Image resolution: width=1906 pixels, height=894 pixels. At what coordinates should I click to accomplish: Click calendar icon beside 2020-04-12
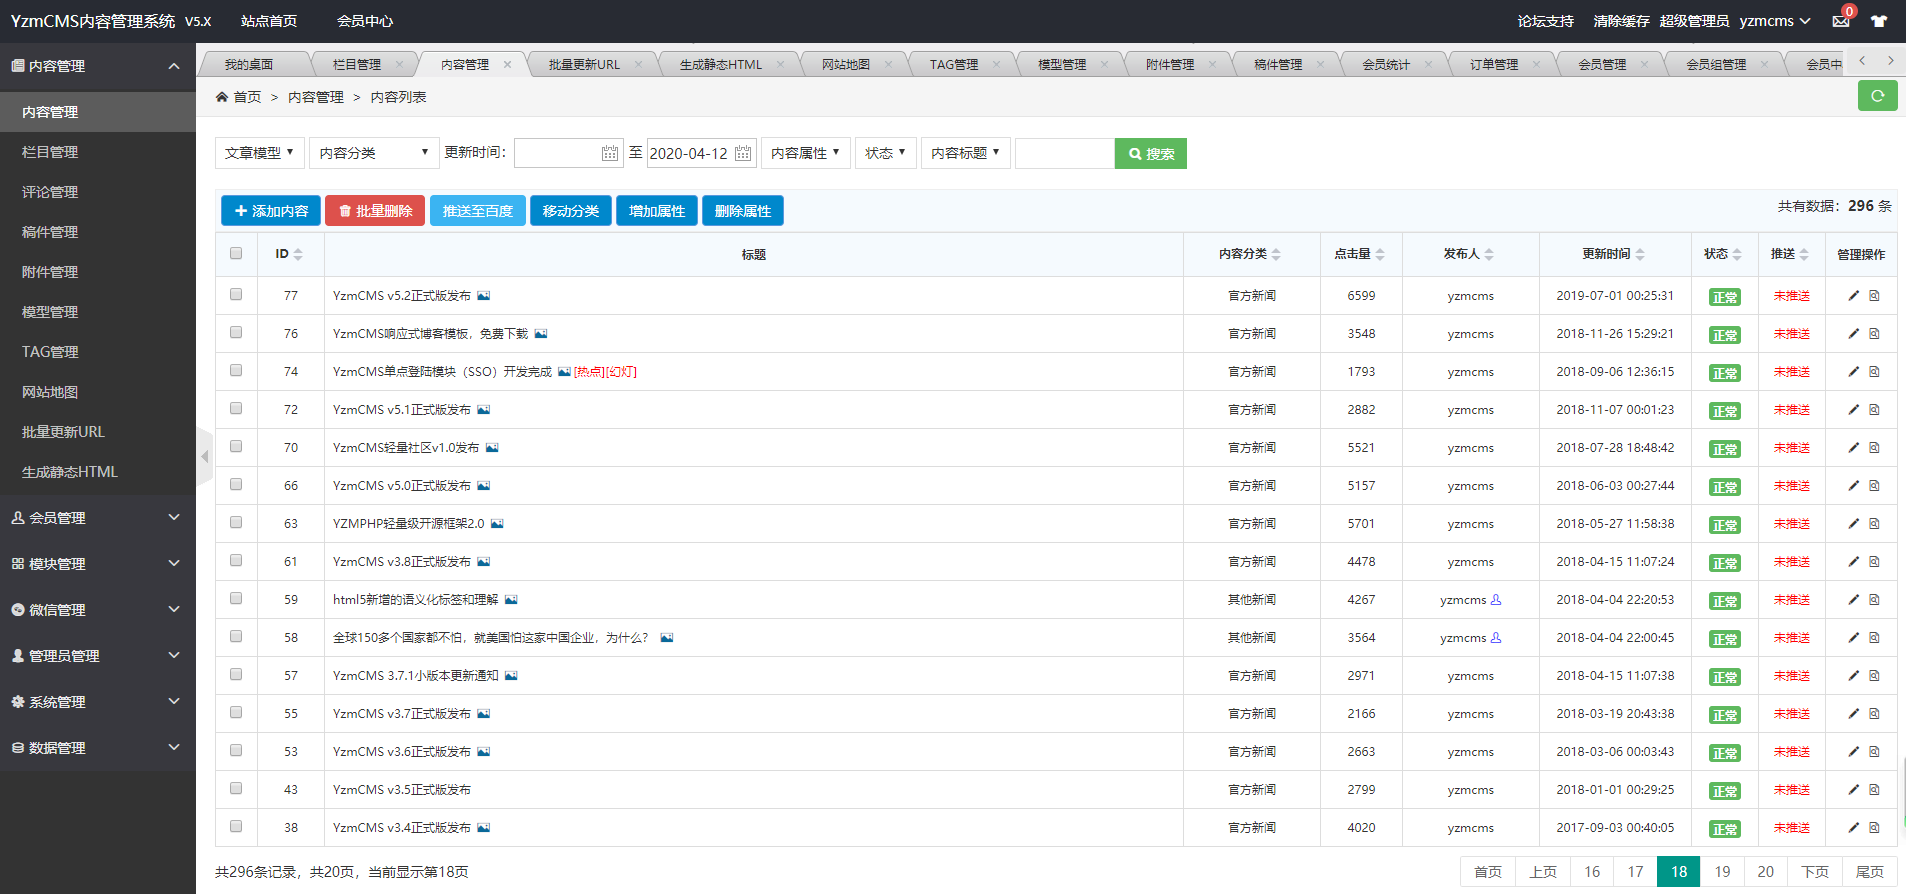(x=743, y=153)
